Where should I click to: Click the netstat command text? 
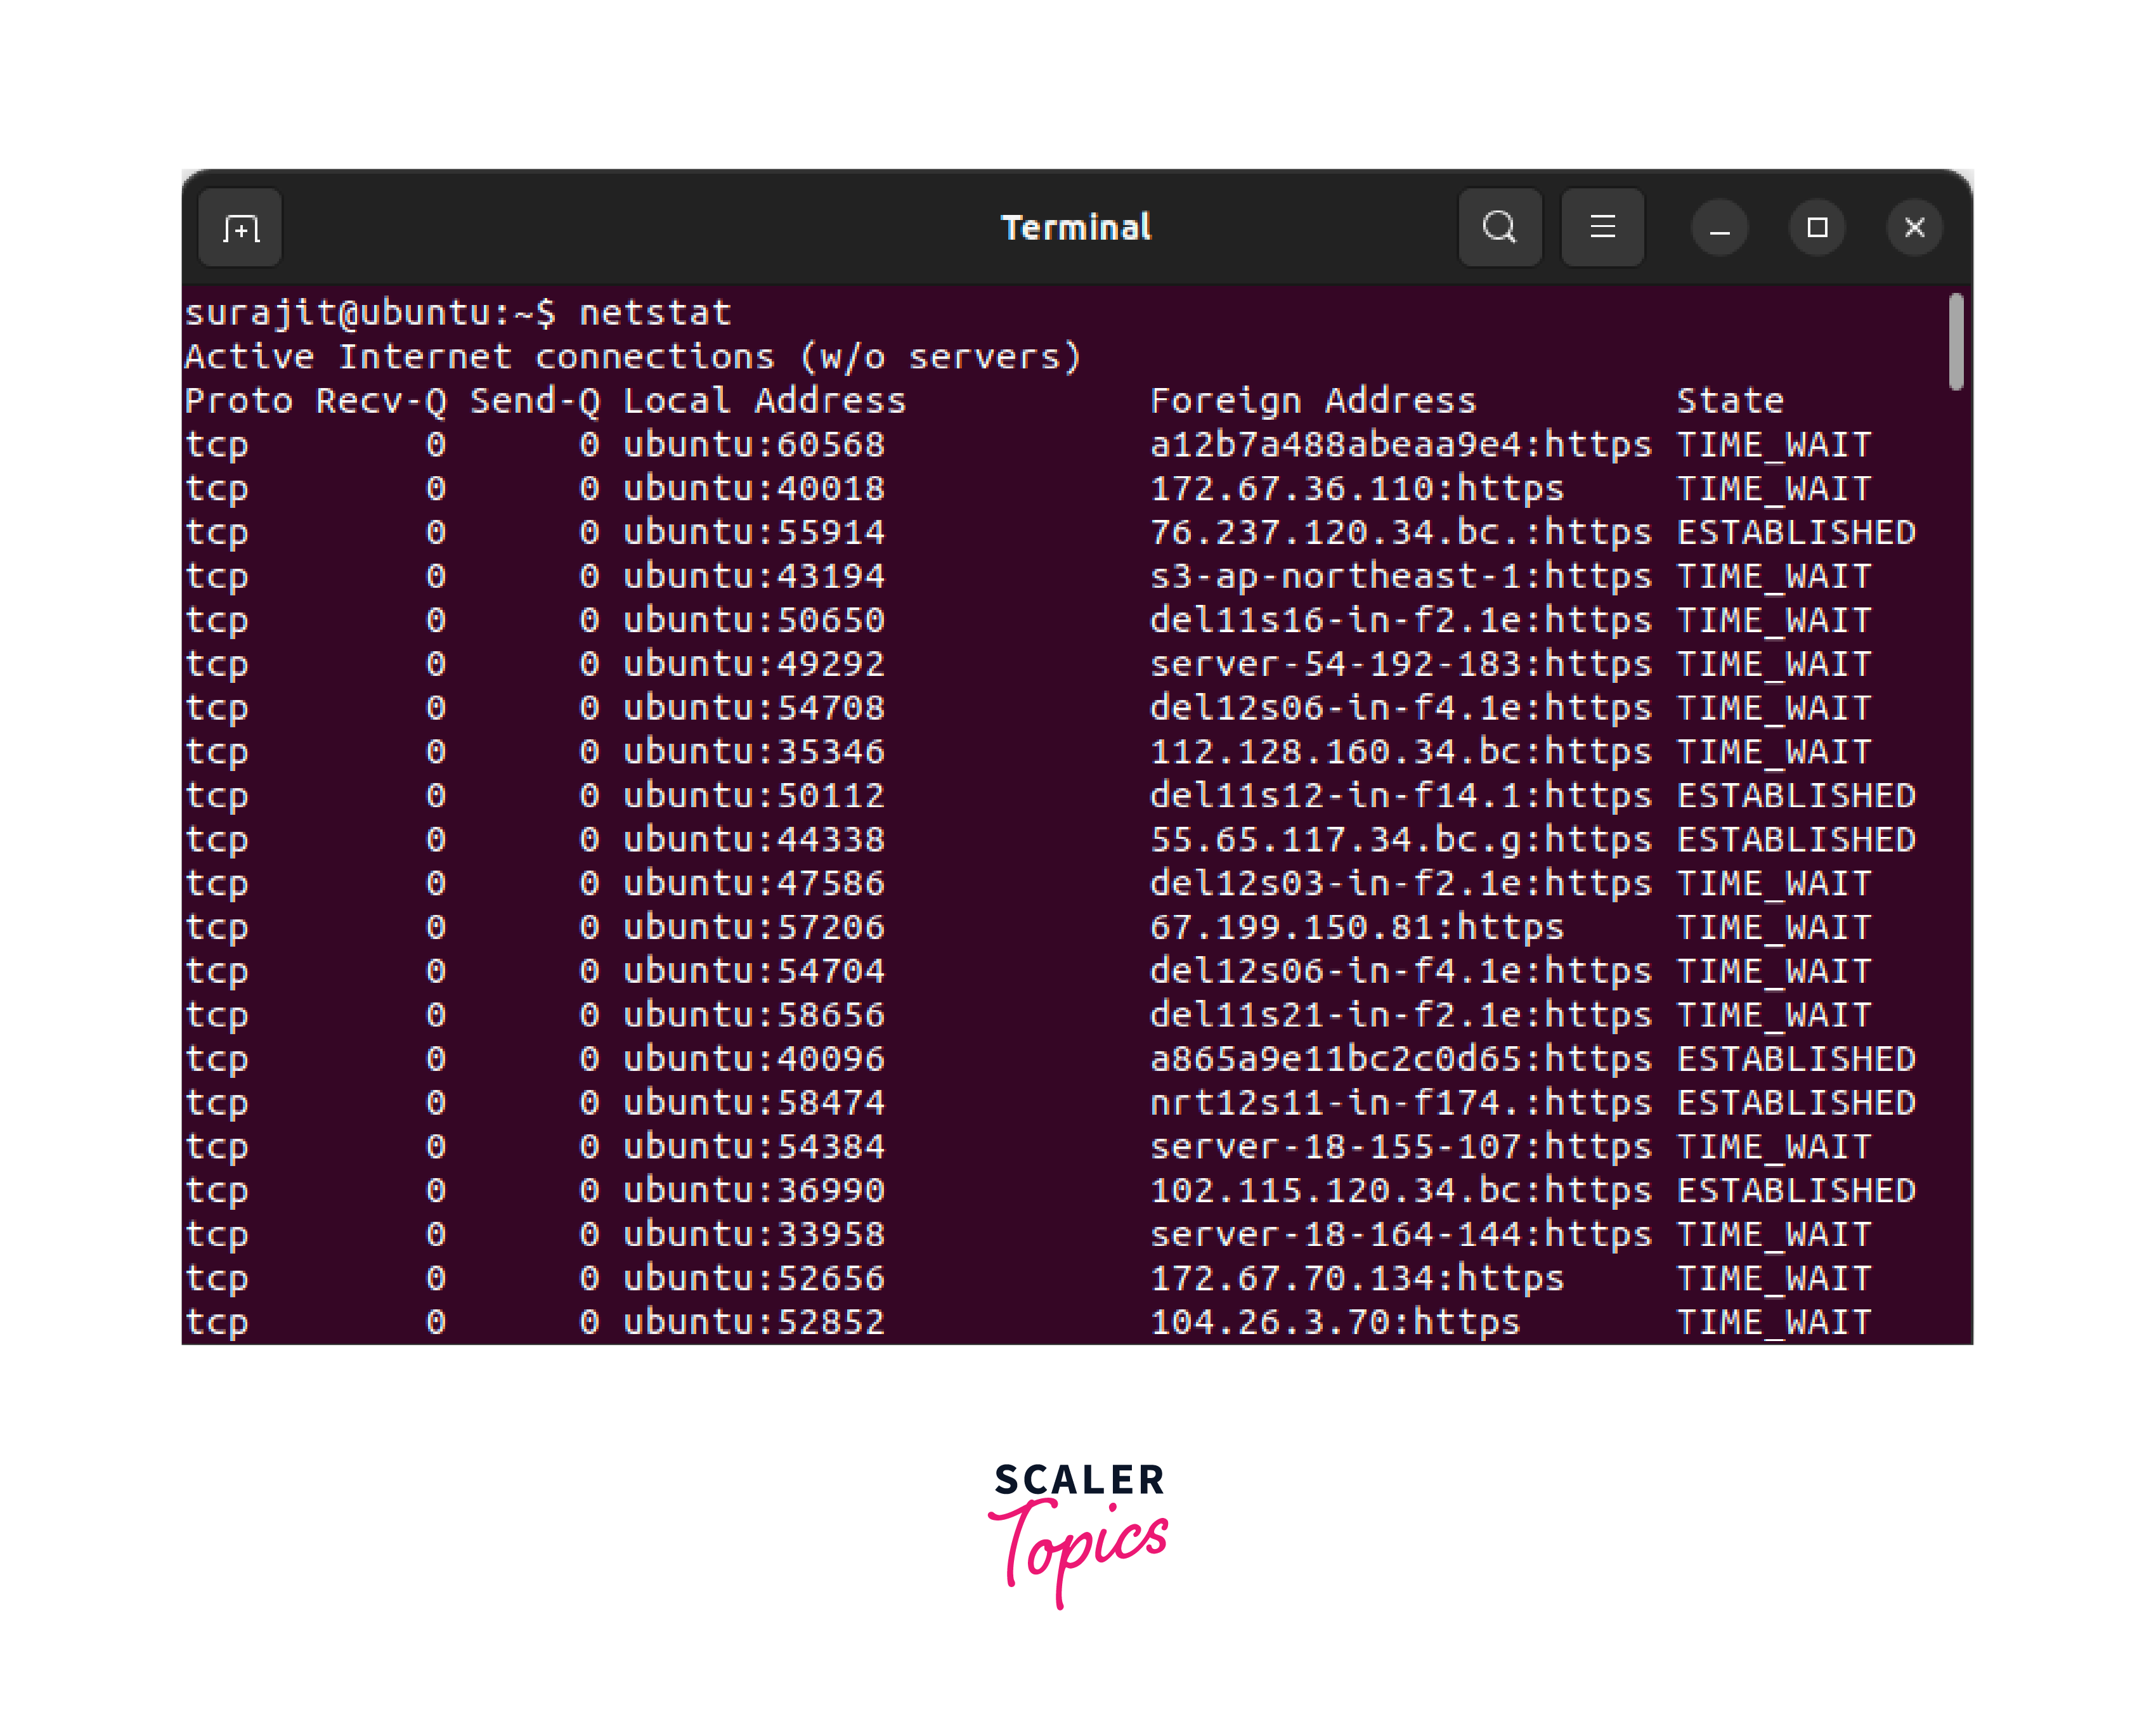tap(656, 313)
